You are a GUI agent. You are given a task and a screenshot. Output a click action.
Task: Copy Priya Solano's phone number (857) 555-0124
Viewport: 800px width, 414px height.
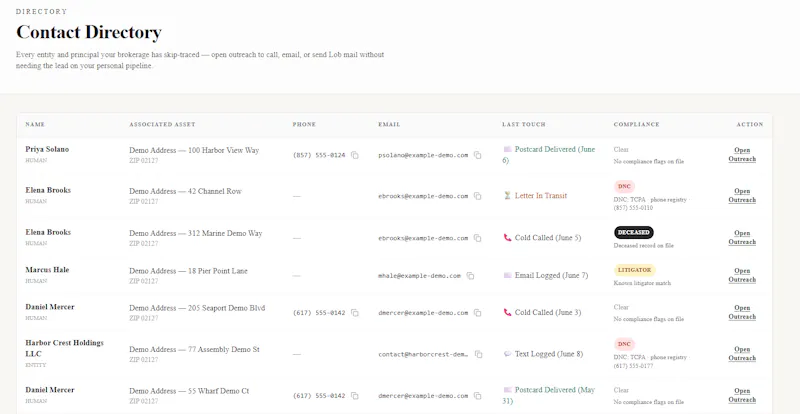(x=355, y=155)
